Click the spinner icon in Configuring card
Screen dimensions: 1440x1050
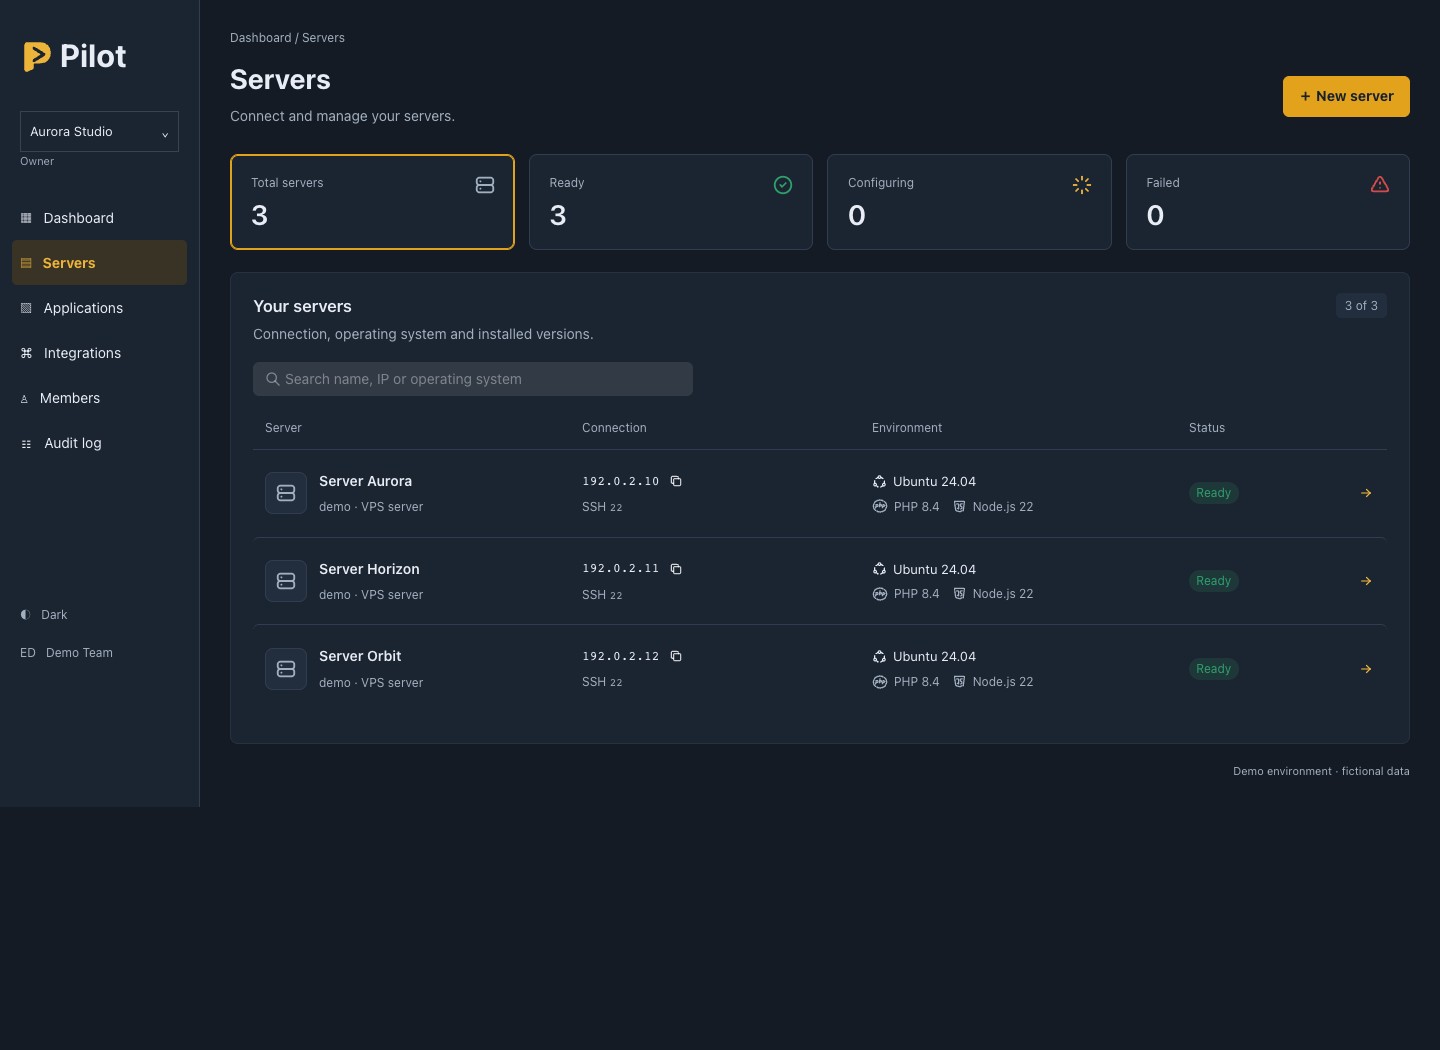point(1082,185)
